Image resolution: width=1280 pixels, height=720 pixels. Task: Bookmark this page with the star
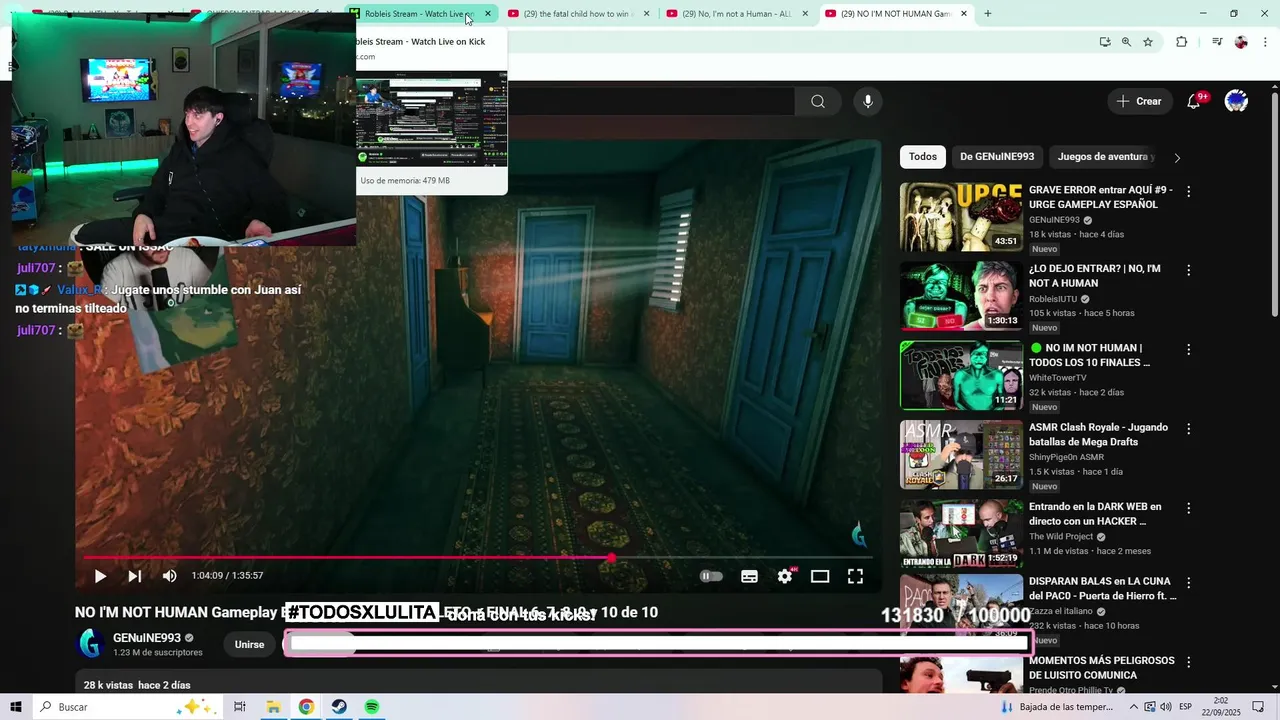(x=1148, y=42)
